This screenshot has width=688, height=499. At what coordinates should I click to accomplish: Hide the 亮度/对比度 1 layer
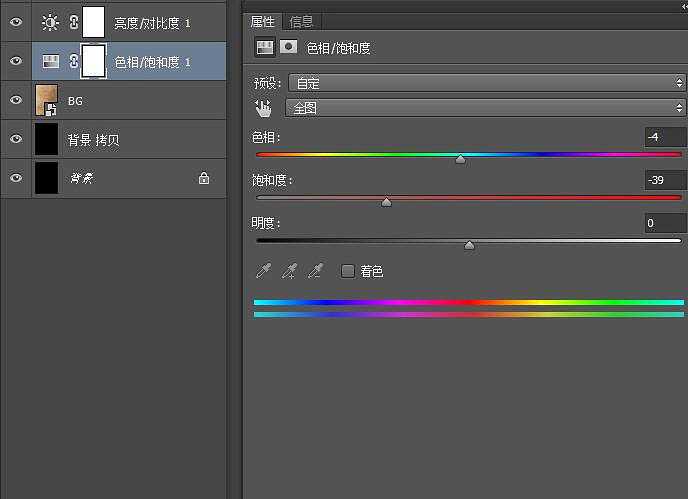pos(15,21)
